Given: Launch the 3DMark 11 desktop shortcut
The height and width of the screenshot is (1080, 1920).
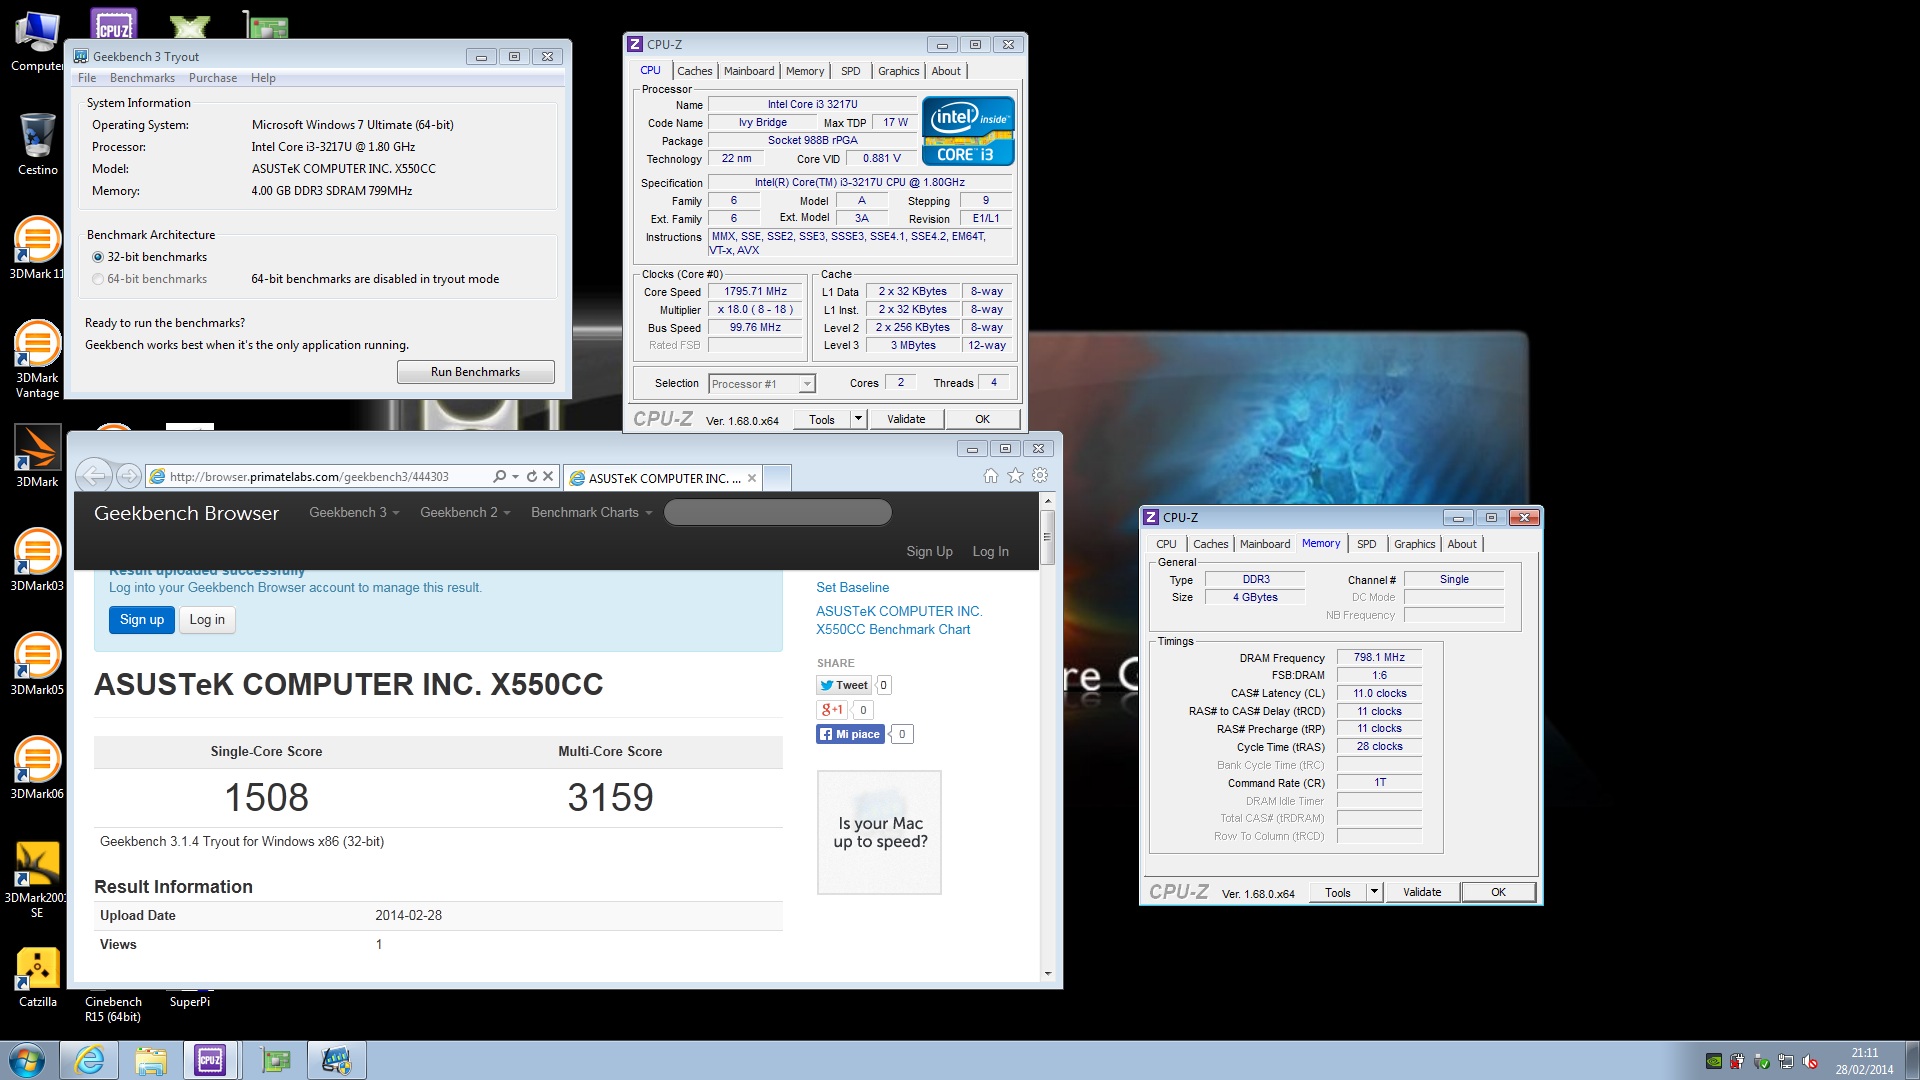Looking at the screenshot, I should (37, 248).
